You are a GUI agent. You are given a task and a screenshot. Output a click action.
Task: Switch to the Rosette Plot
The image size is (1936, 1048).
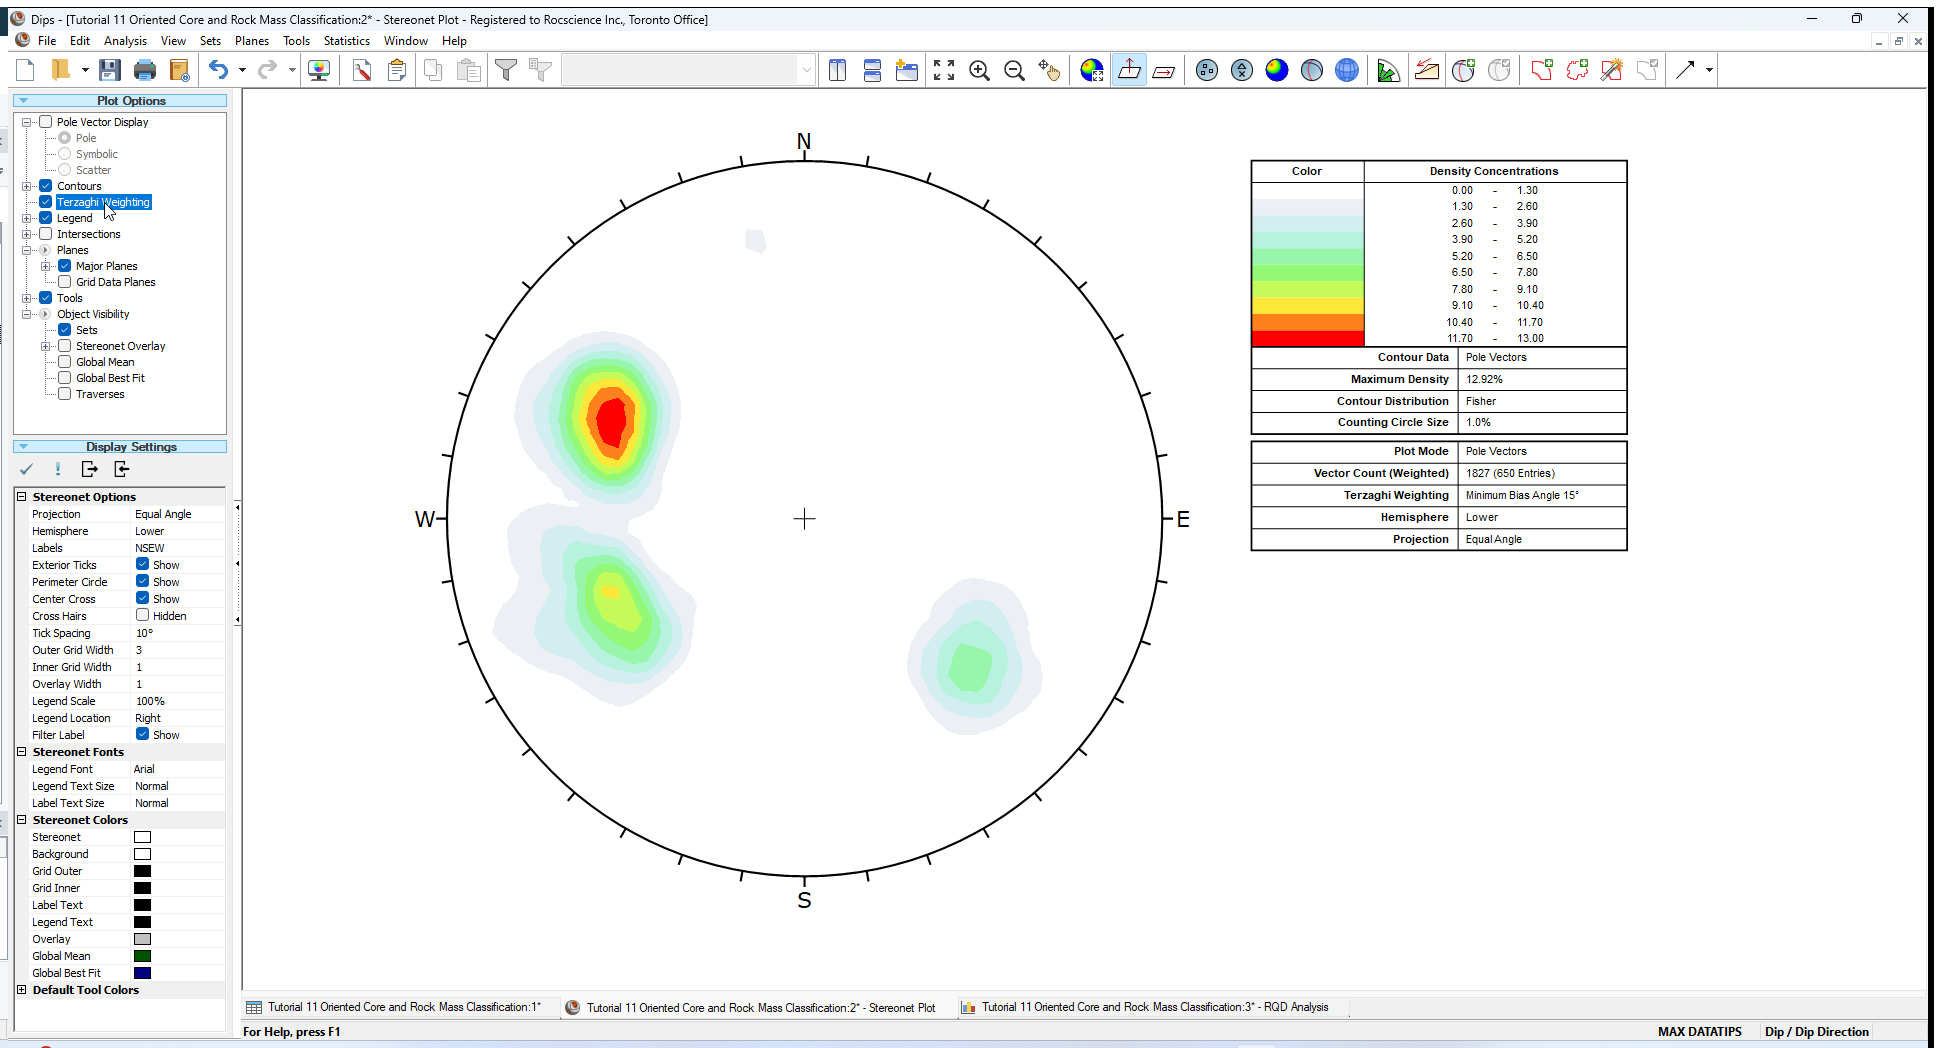1388,70
